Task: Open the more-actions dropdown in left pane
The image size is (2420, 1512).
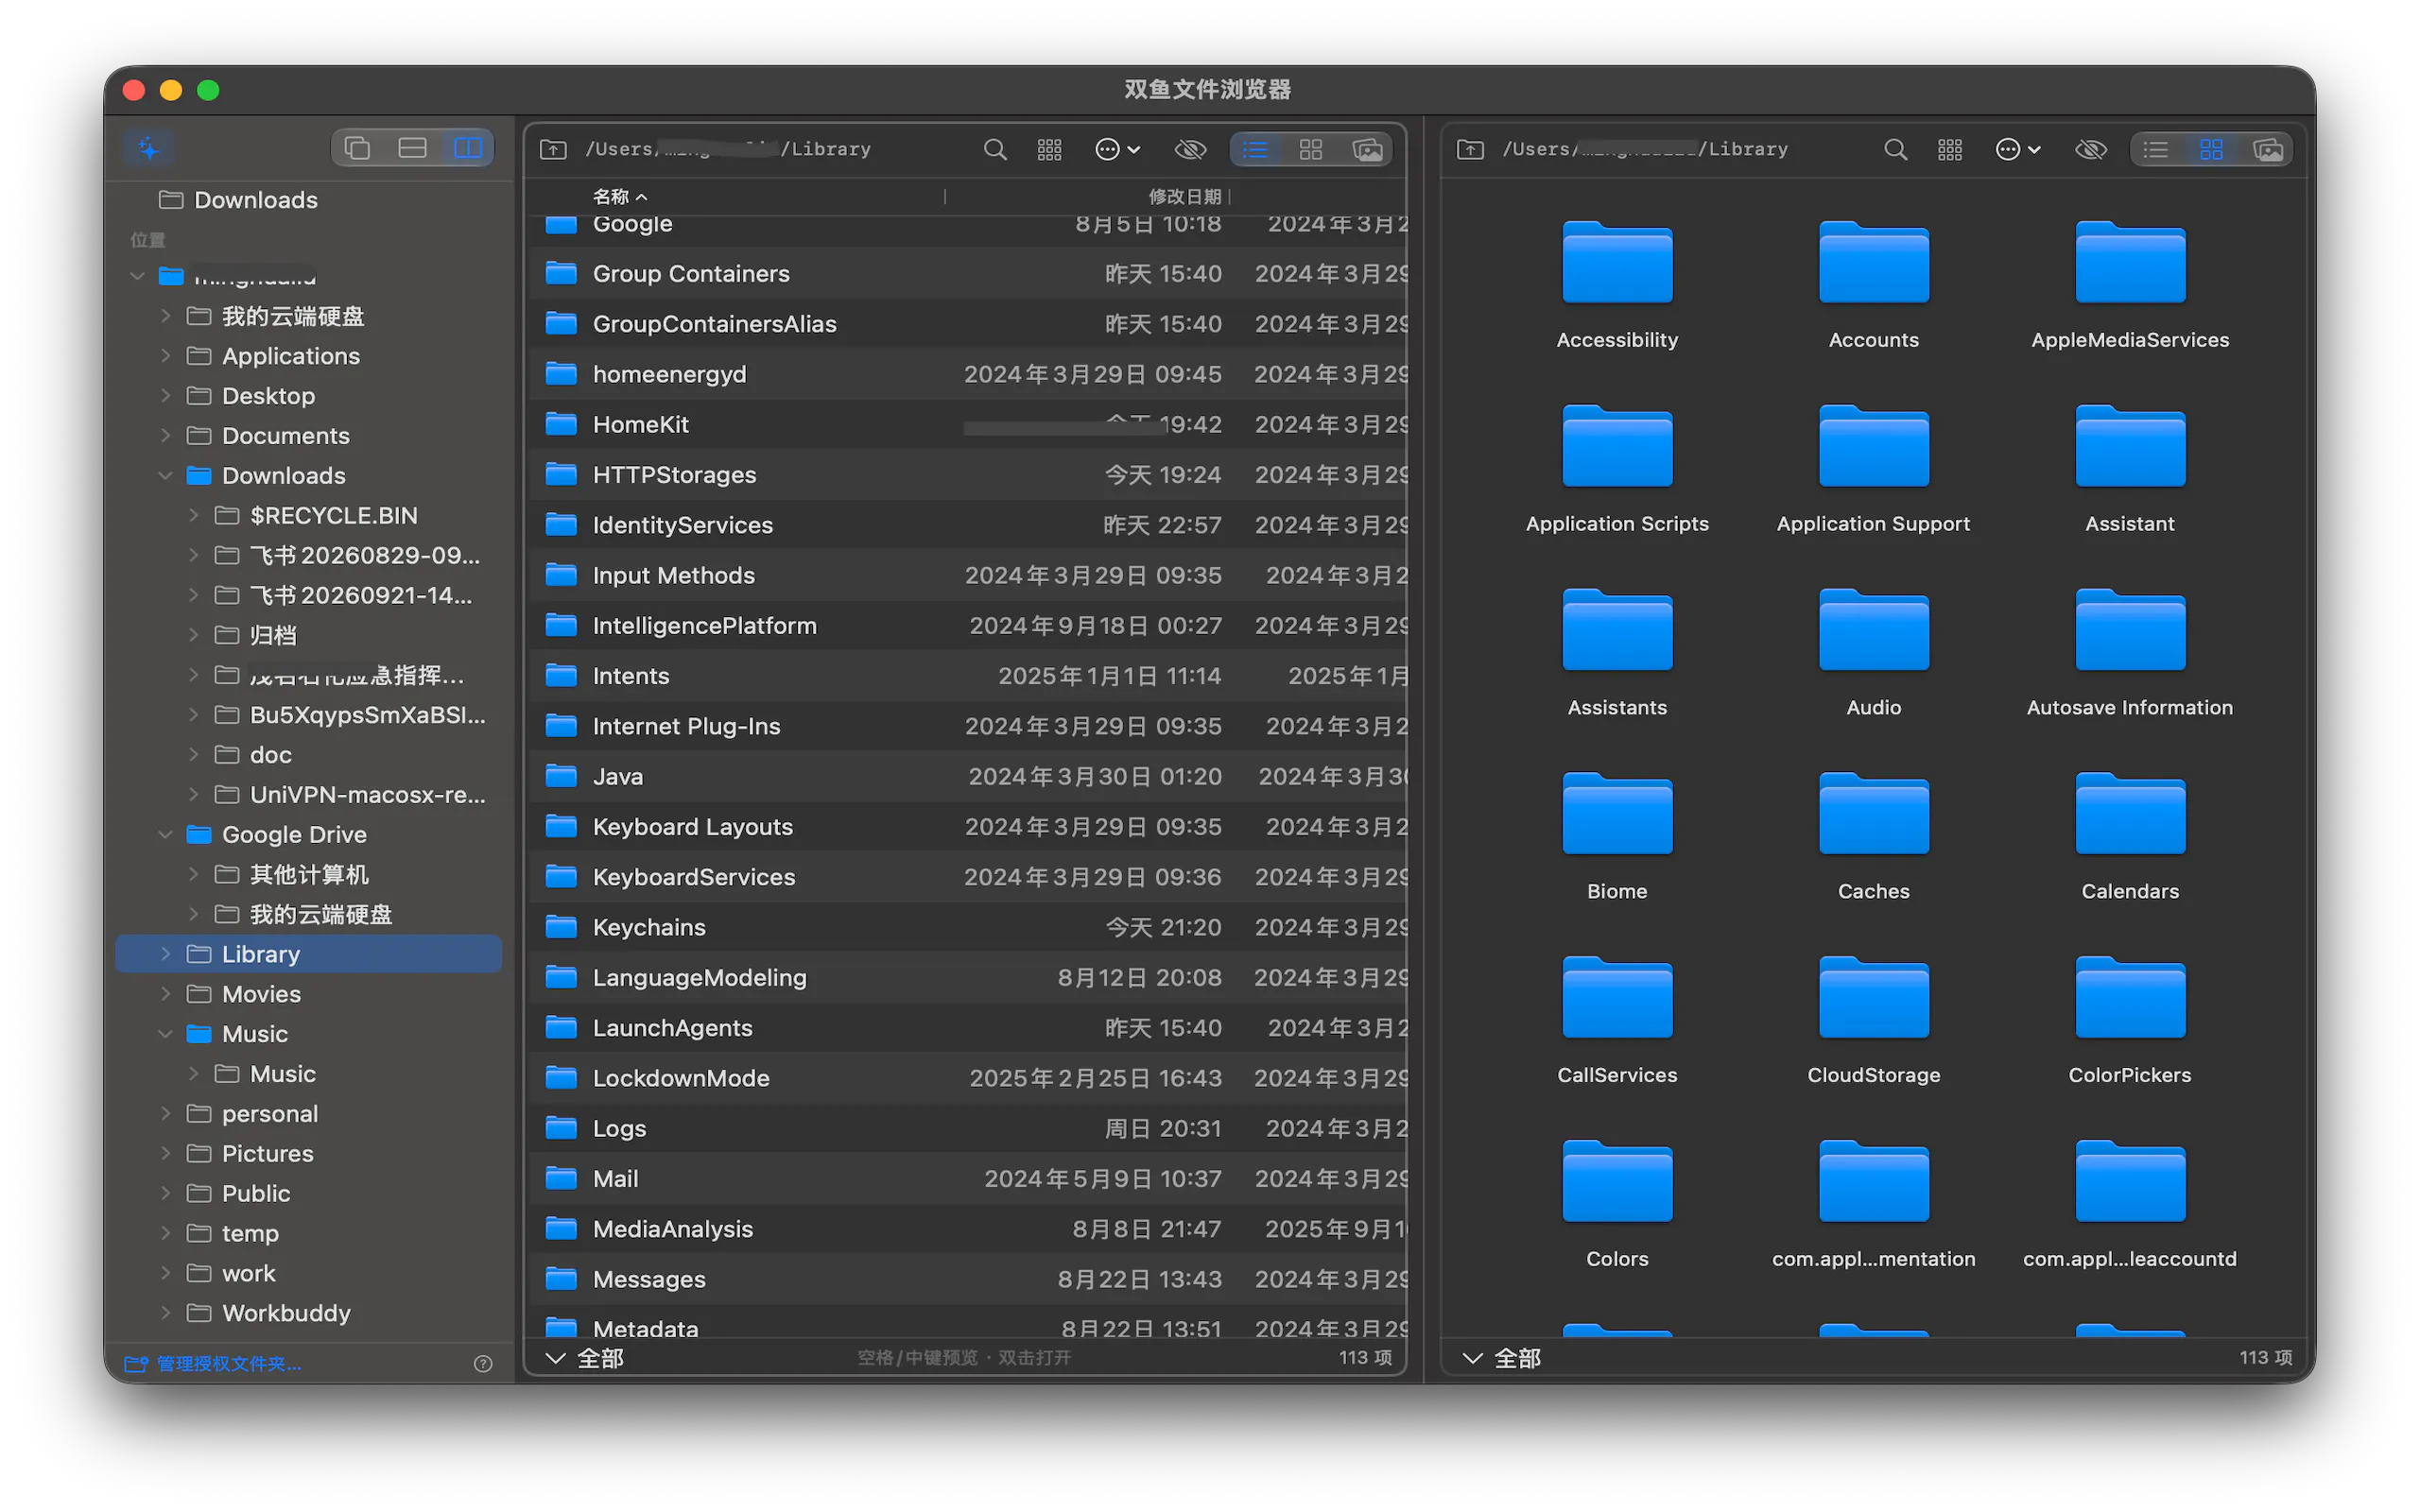Action: click(1117, 149)
